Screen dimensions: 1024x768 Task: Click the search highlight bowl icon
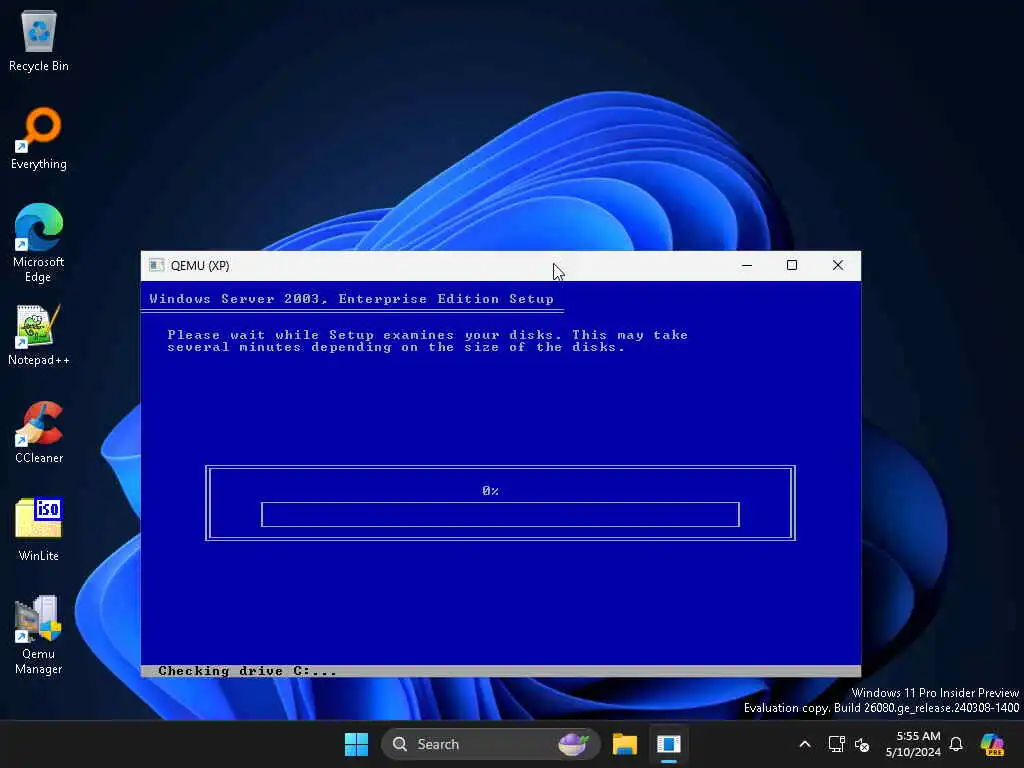pos(573,744)
